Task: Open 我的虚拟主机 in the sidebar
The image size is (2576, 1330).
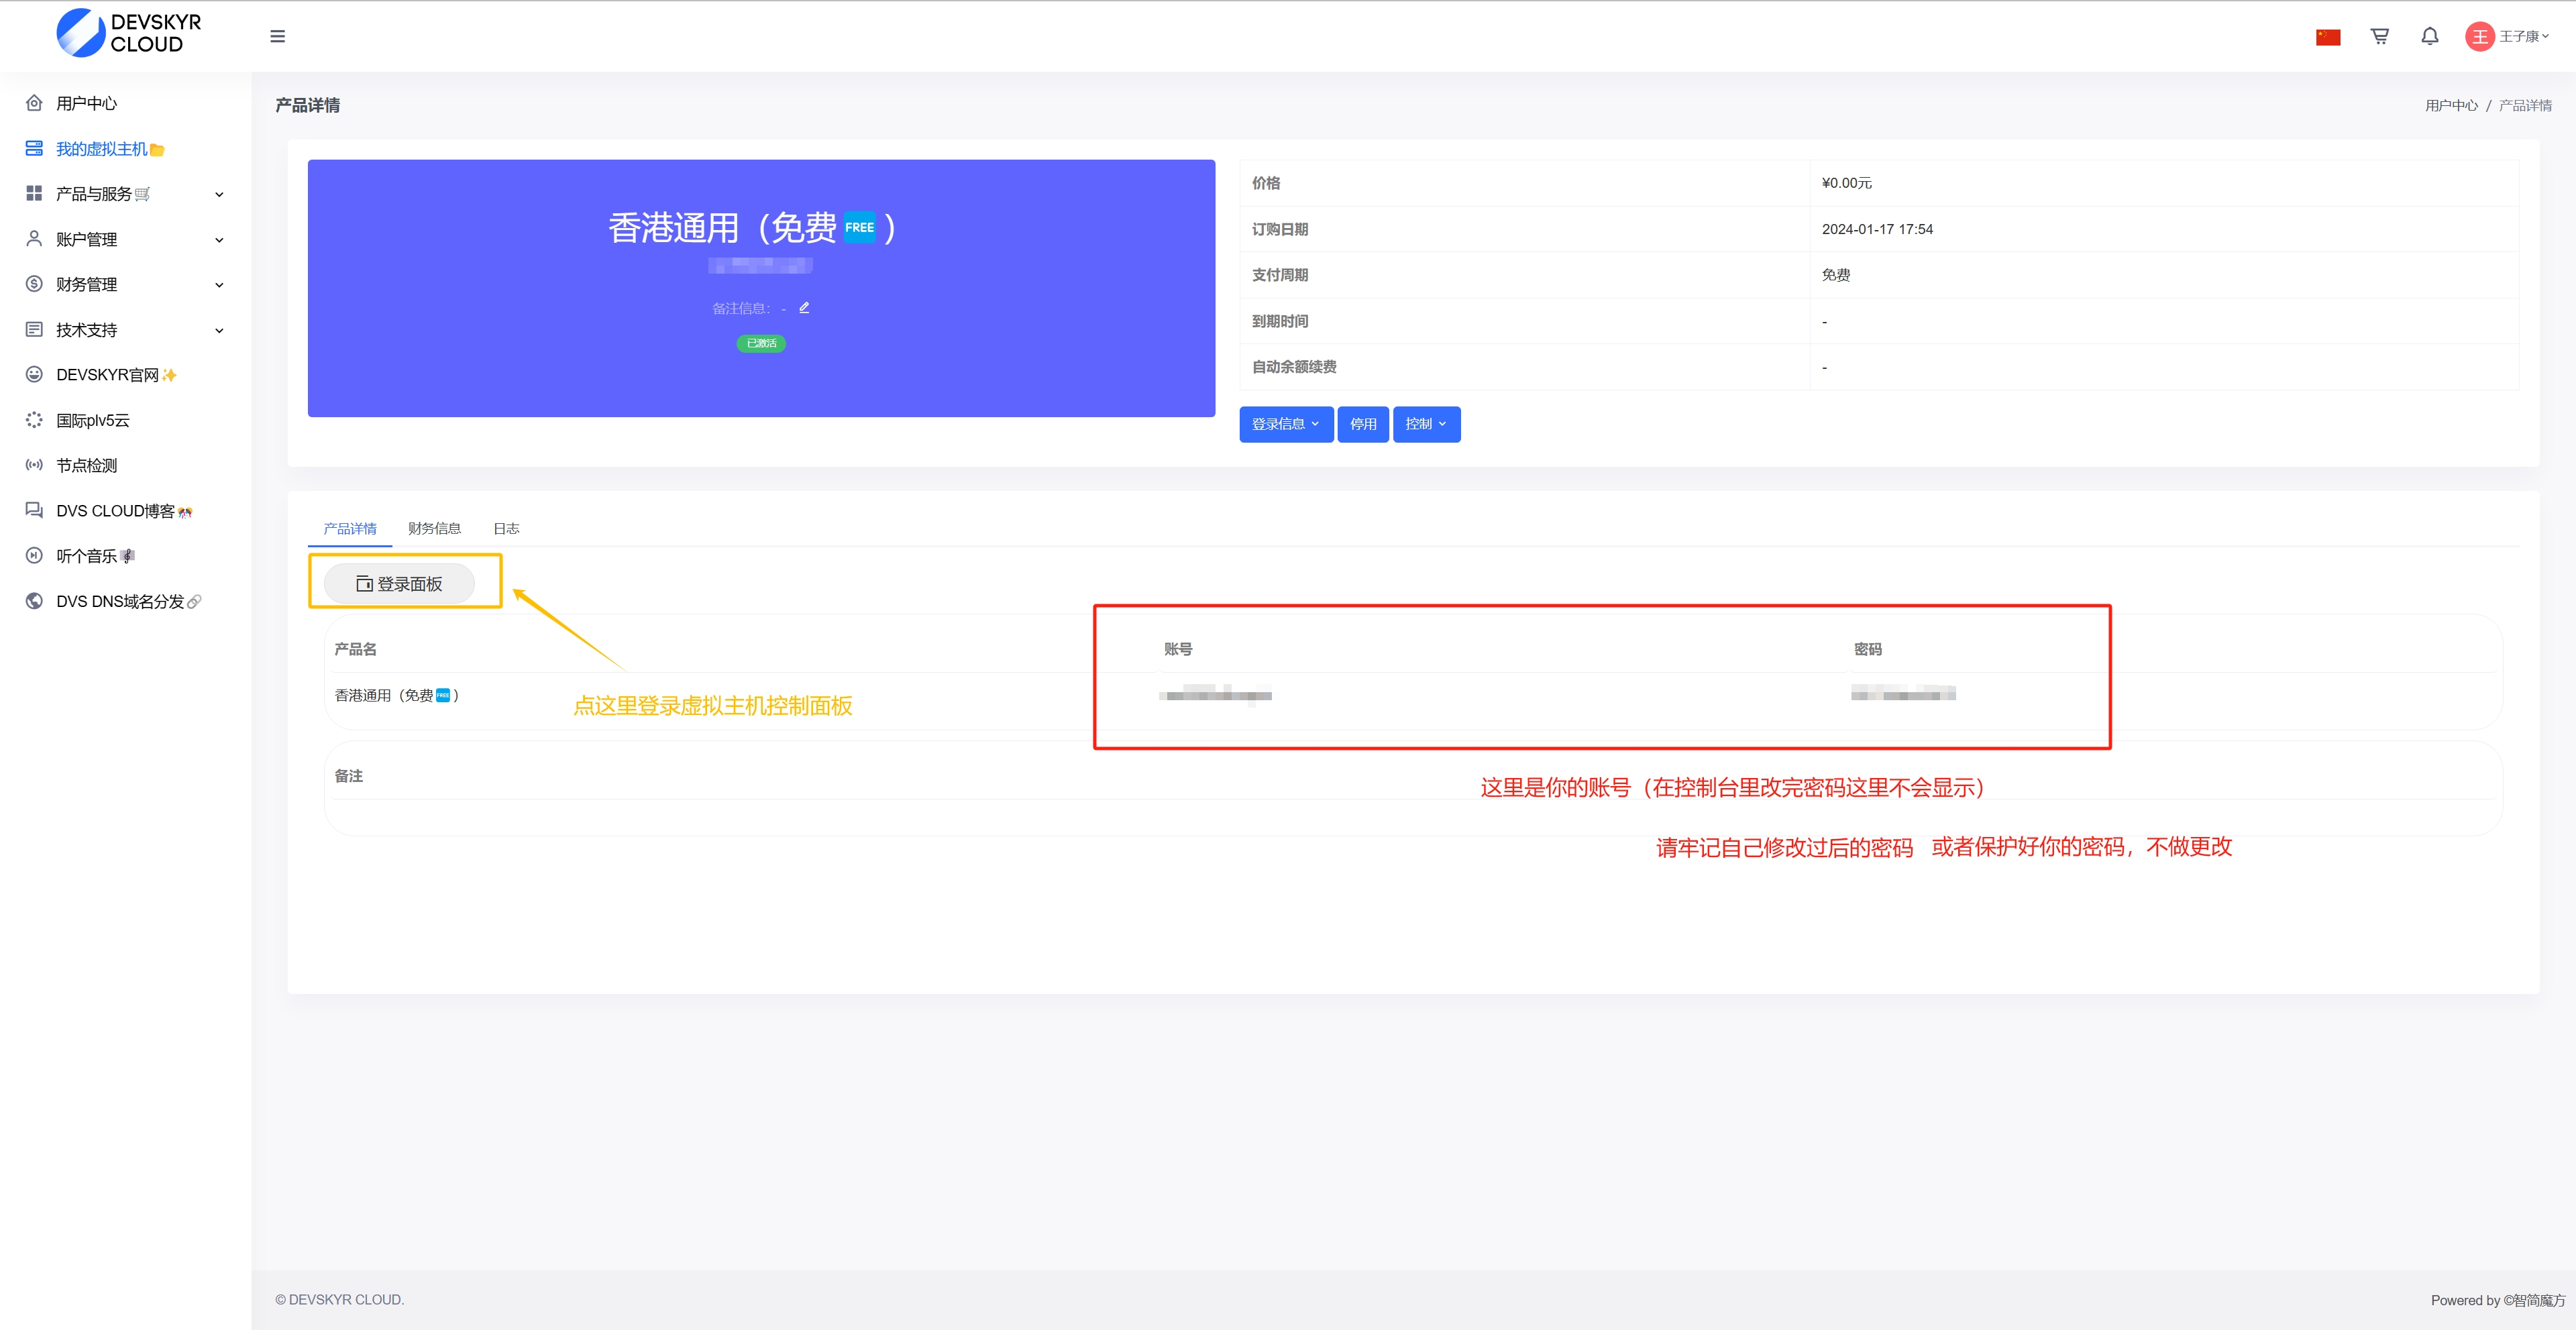Action: [x=101, y=149]
